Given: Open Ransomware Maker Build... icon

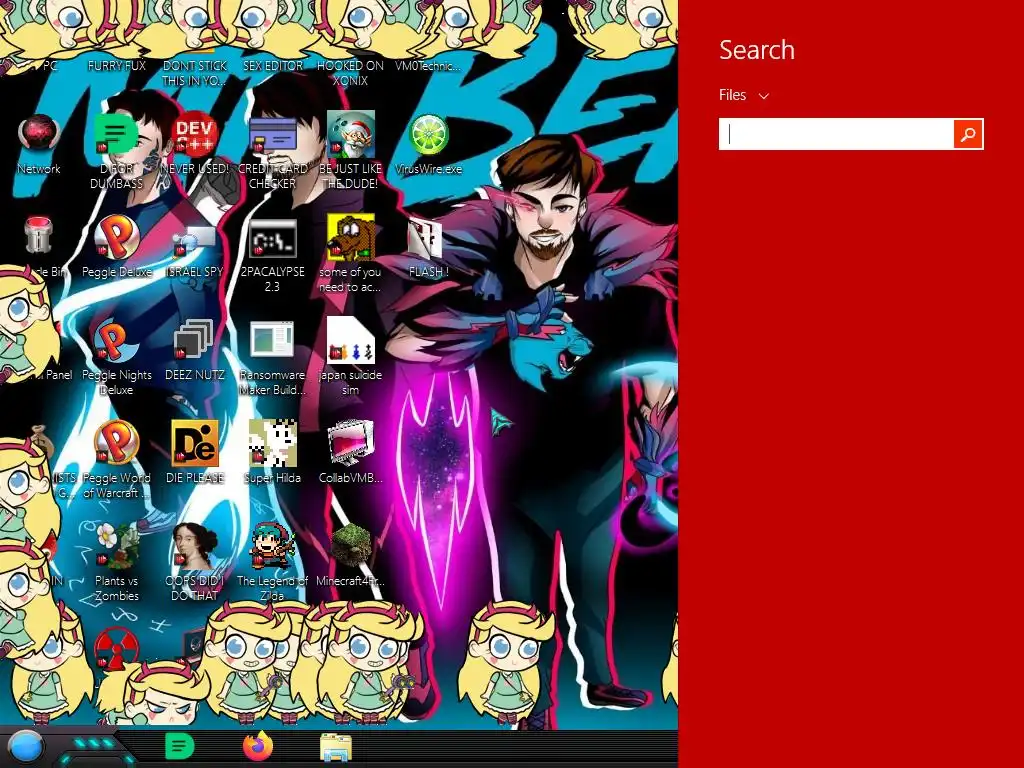Looking at the screenshot, I should click(272, 340).
